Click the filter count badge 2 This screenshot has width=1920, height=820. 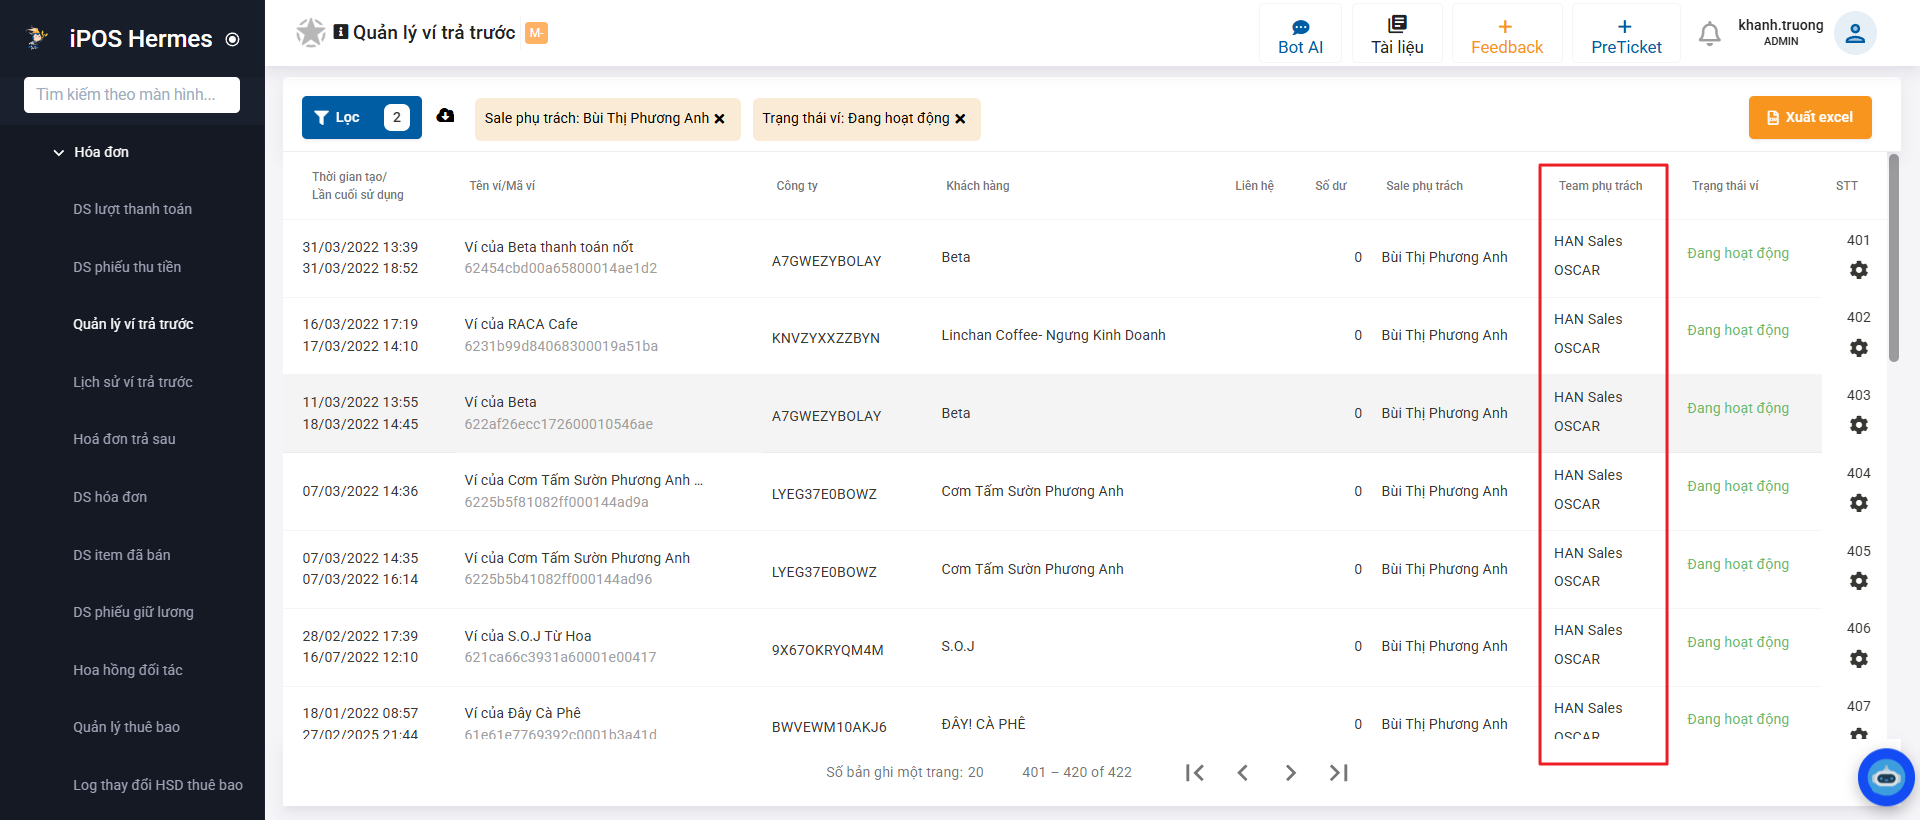pyautogui.click(x=397, y=117)
